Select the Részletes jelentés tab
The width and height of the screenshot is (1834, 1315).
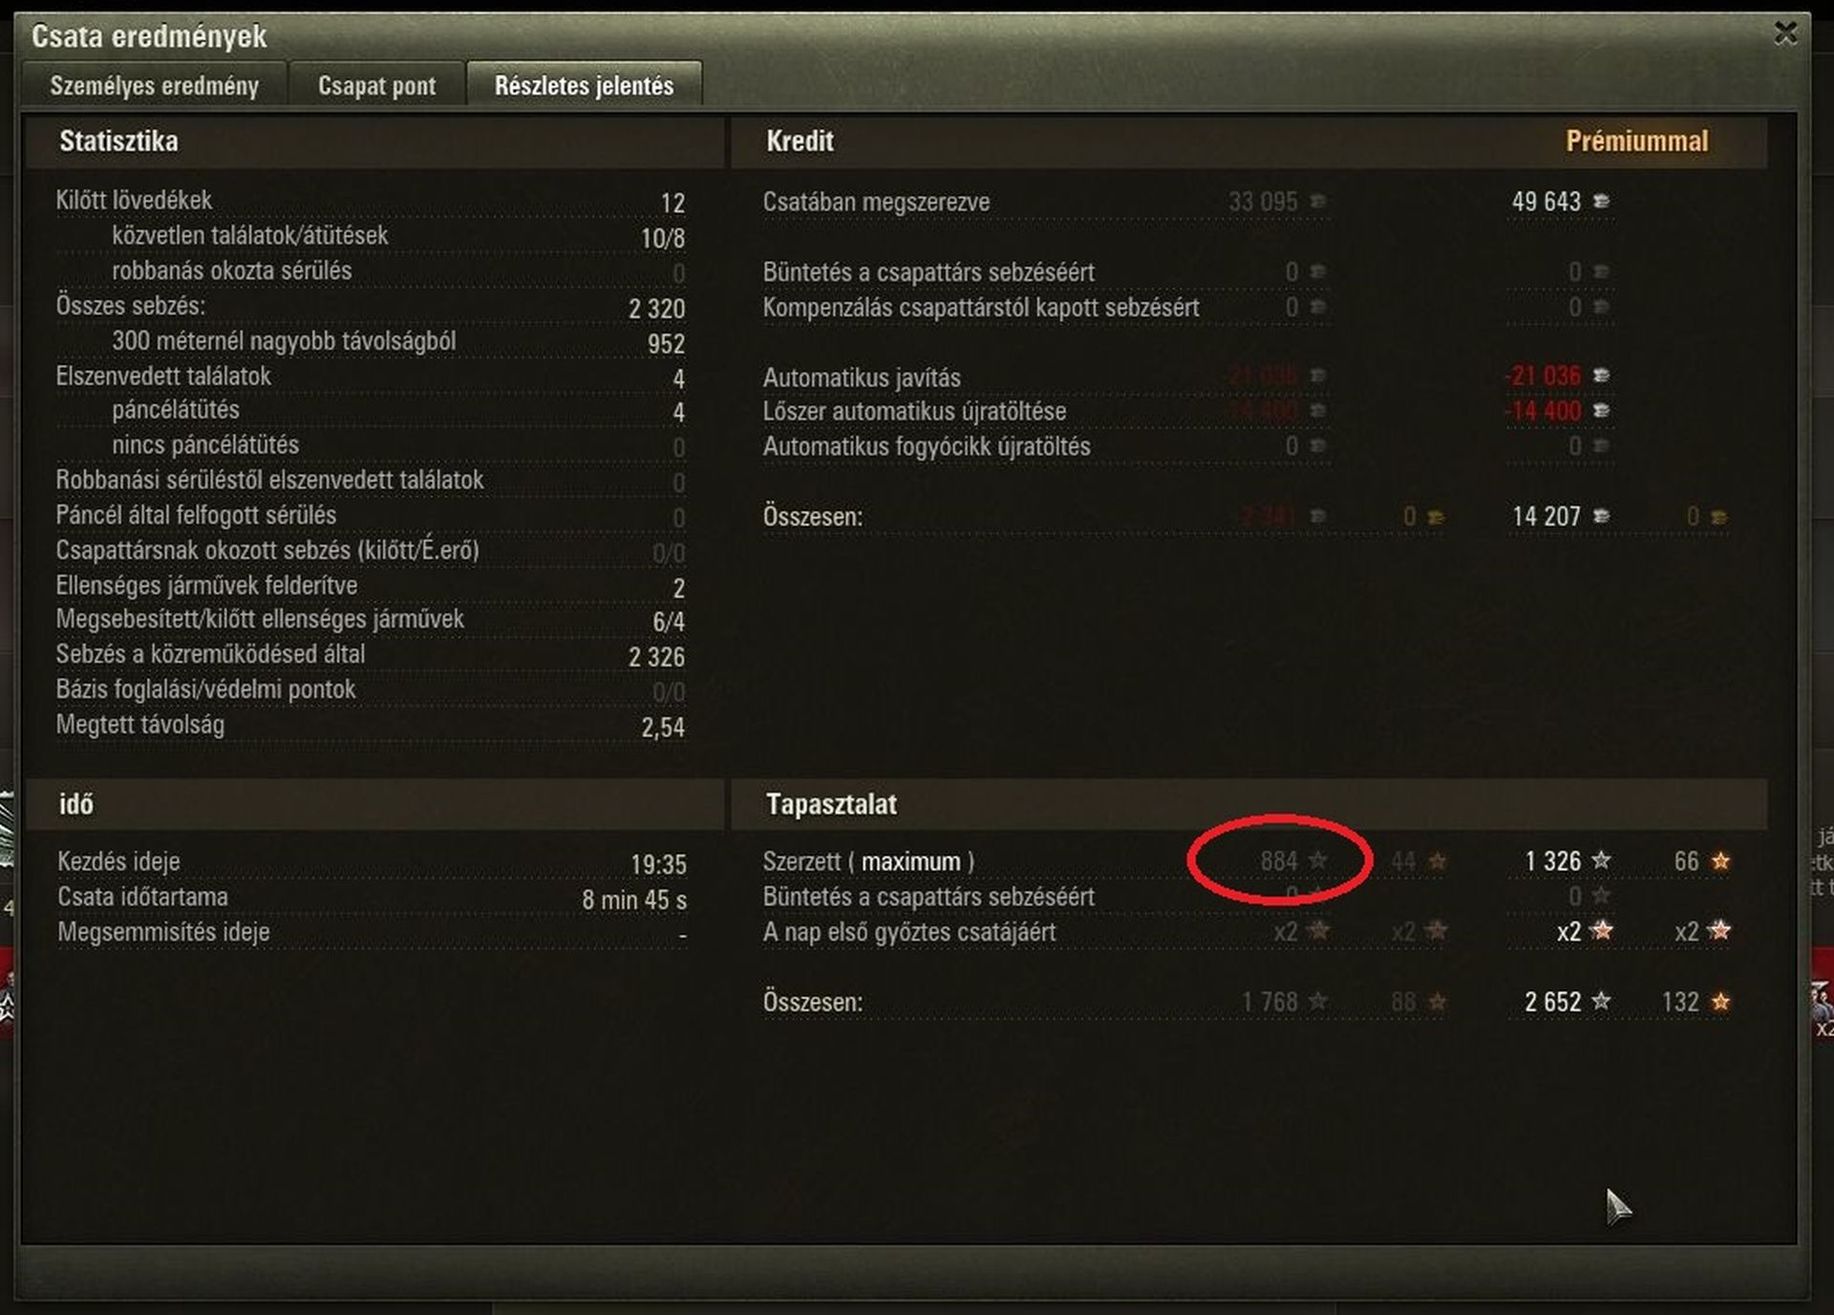[x=584, y=86]
